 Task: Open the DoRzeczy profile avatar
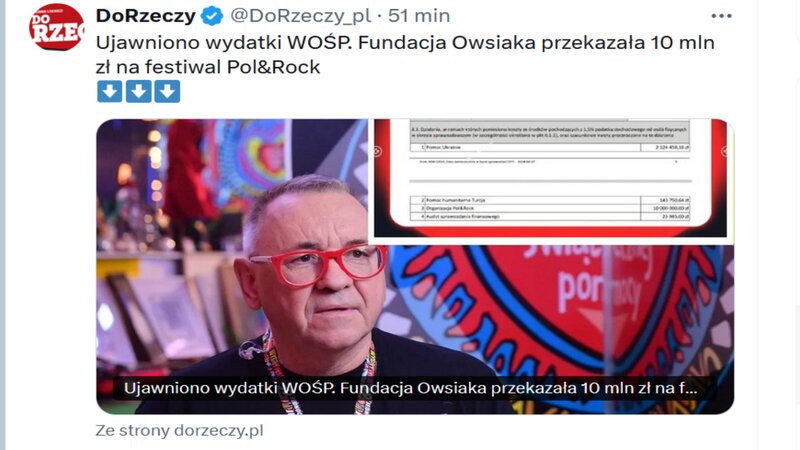coord(57,27)
